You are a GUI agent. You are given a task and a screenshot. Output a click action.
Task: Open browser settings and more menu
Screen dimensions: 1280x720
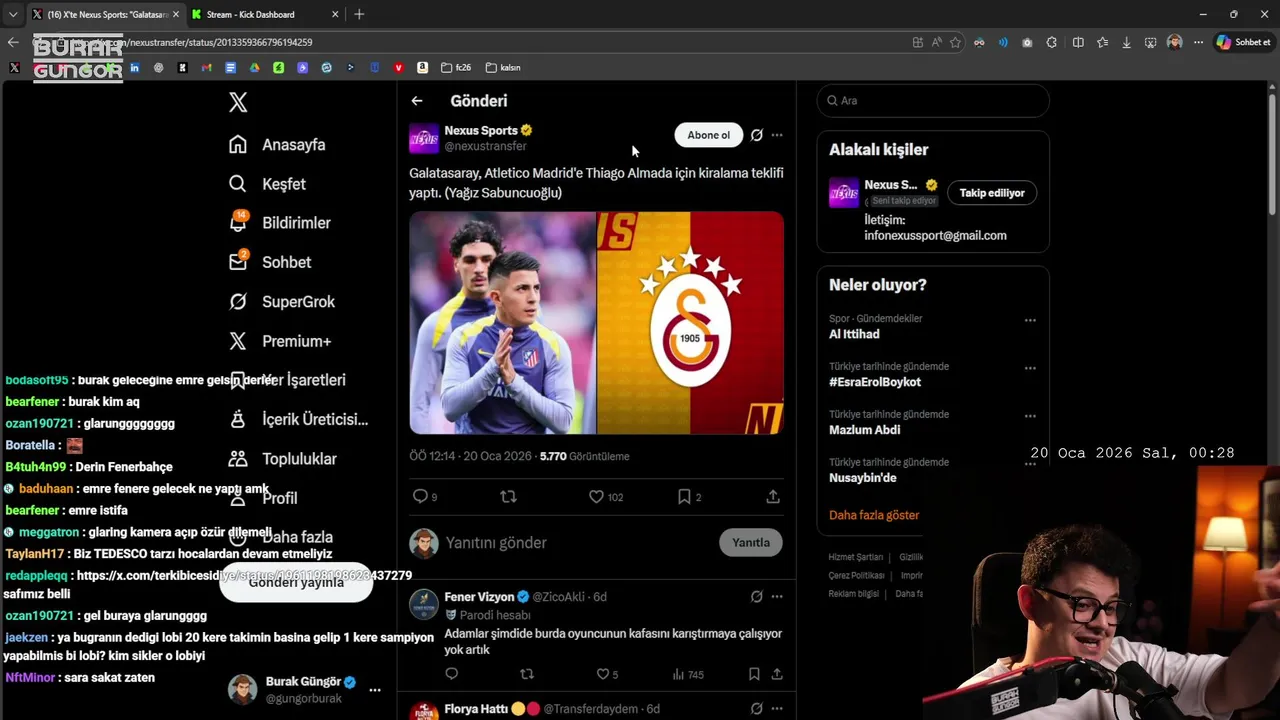pos(1198,42)
